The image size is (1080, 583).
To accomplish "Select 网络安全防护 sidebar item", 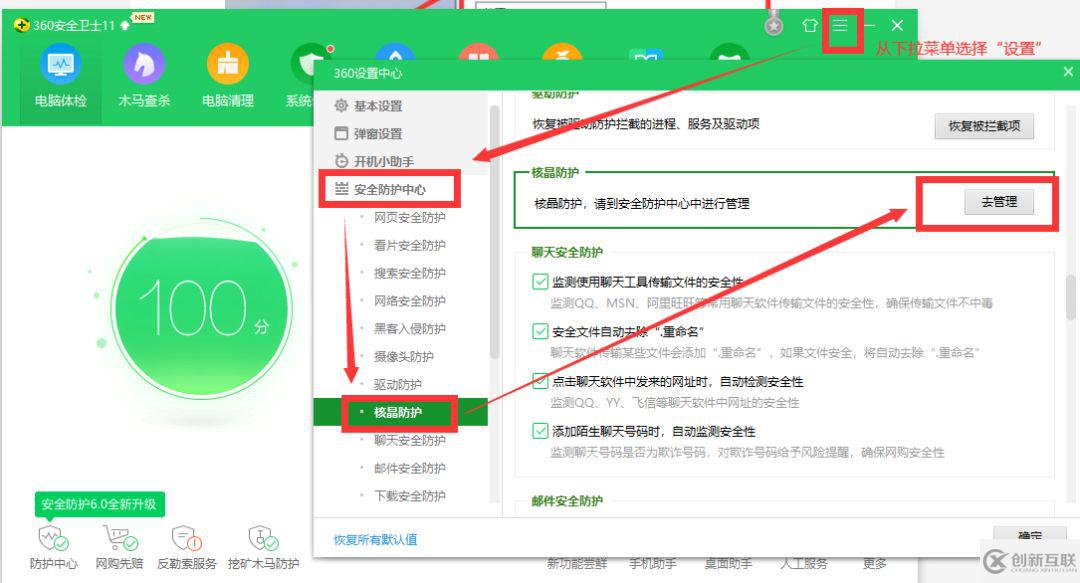I will click(x=409, y=300).
